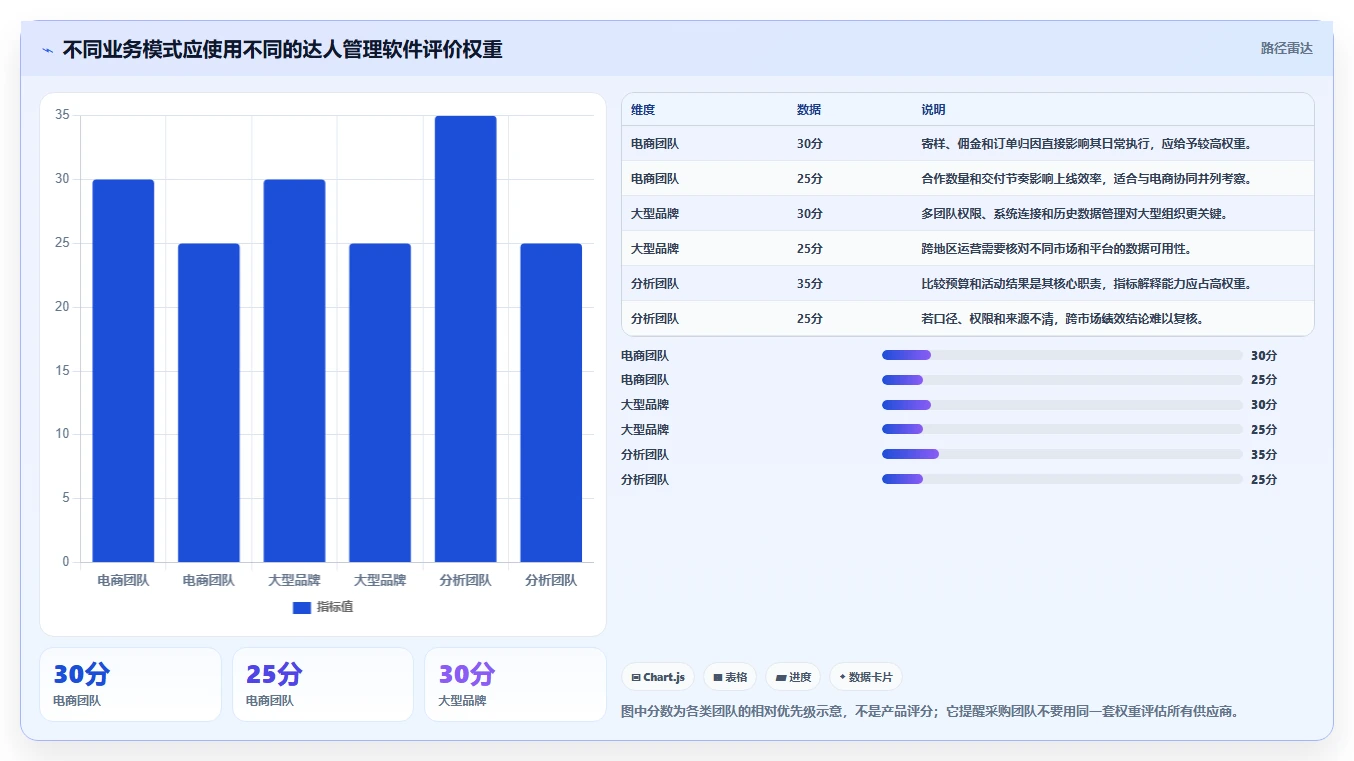Screen dimensions: 1354x761
Task: Click the 电商团队 25分 progress bar
Action: [1062, 380]
